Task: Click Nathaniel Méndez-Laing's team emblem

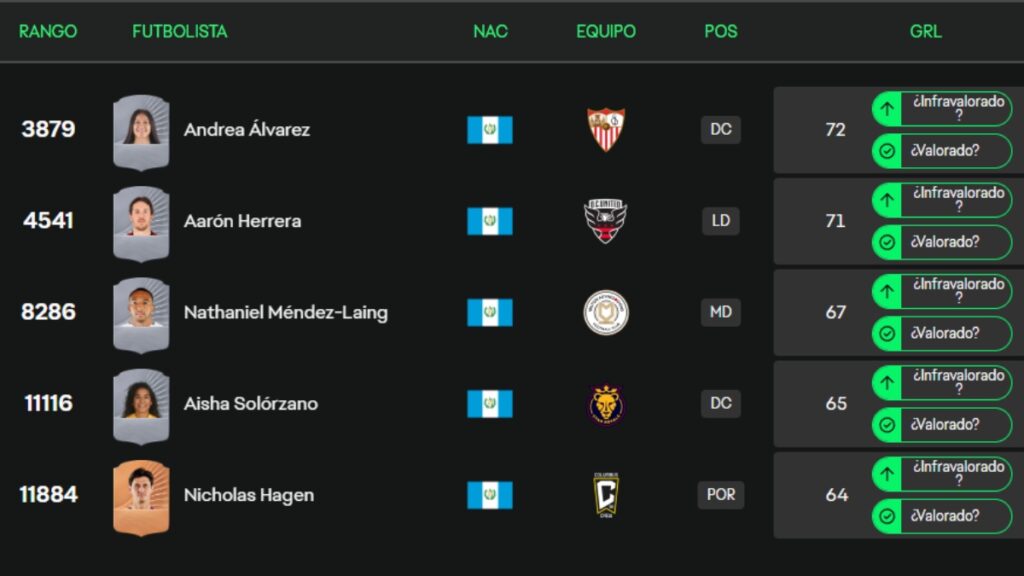Action: 607,312
